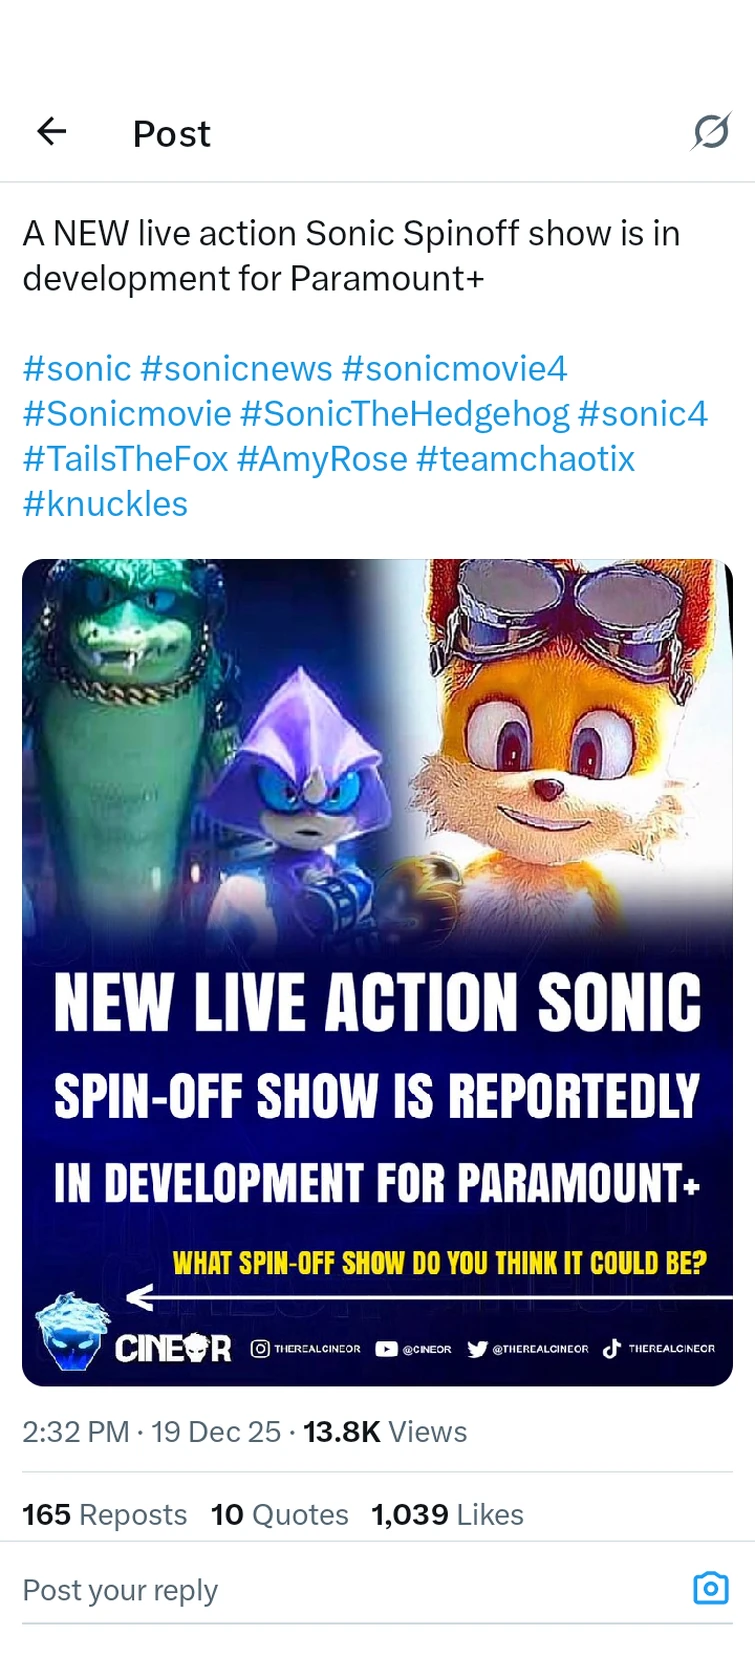View the 10 Quotes of this post
Image resolution: width=755 pixels, height=1678 pixels.
pos(279,1514)
